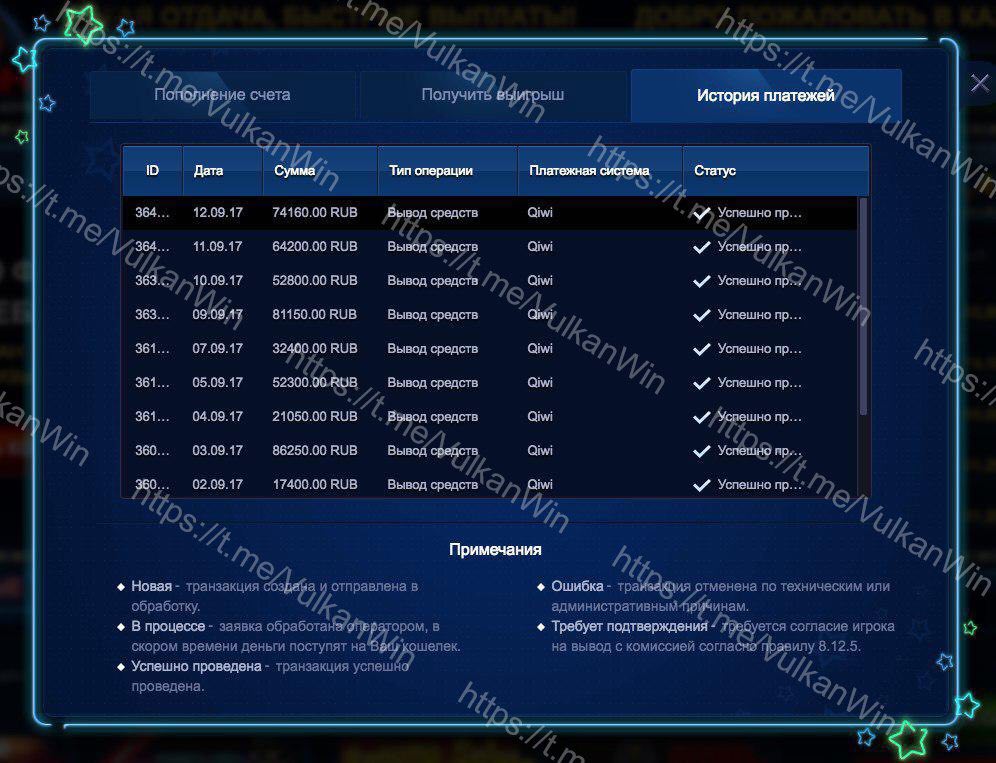Viewport: 996px width, 763px height.
Task: Close the payments dialog with X
Action: tap(980, 82)
